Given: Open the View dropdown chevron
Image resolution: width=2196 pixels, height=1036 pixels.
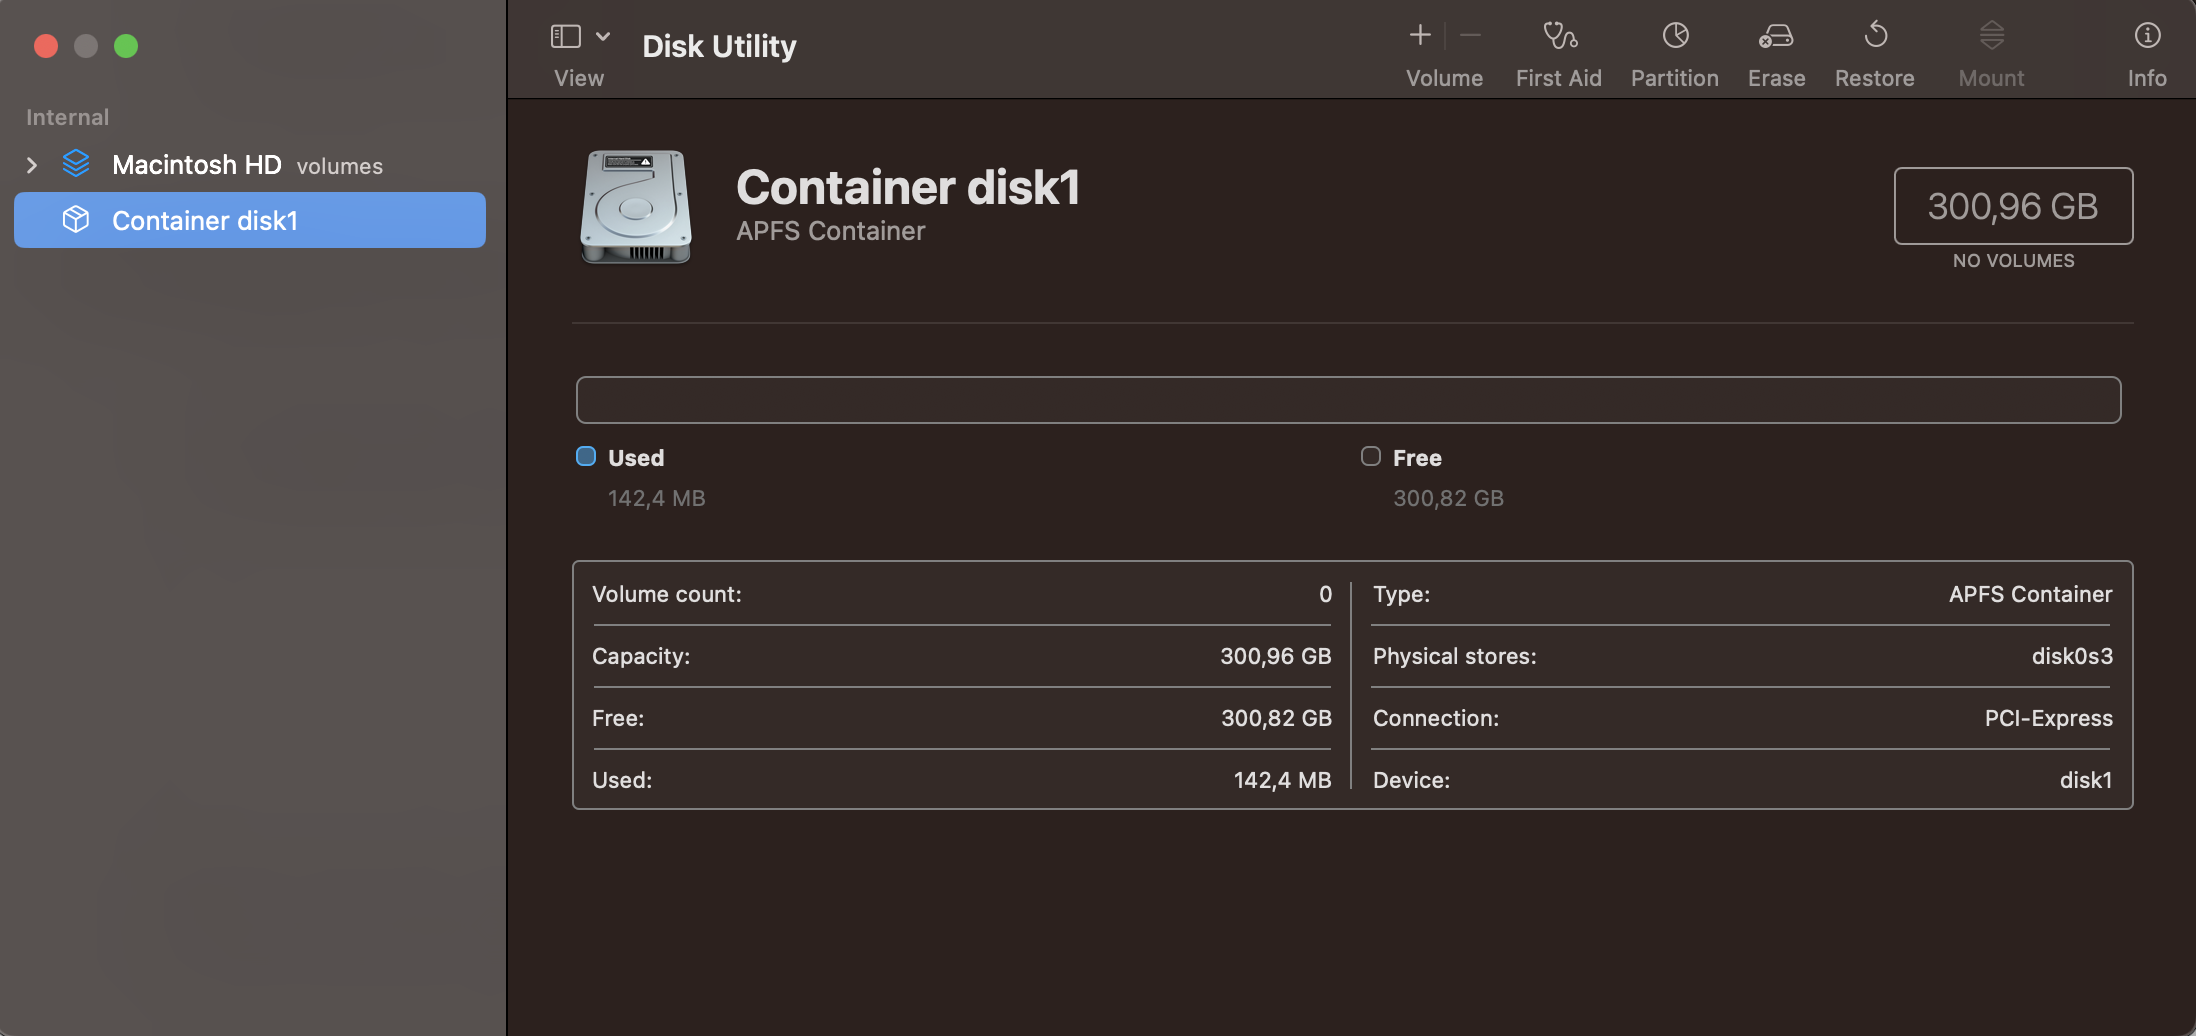Looking at the screenshot, I should pos(603,34).
